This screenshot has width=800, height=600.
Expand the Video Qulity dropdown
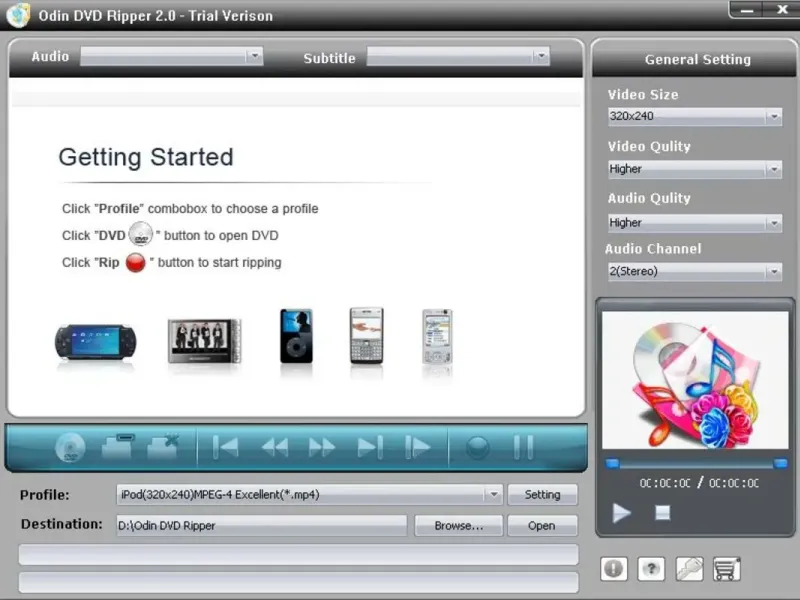694,169
